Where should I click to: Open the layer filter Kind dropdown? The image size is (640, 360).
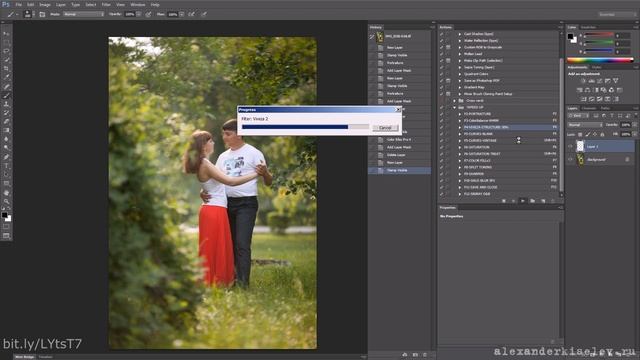pyautogui.click(x=578, y=116)
